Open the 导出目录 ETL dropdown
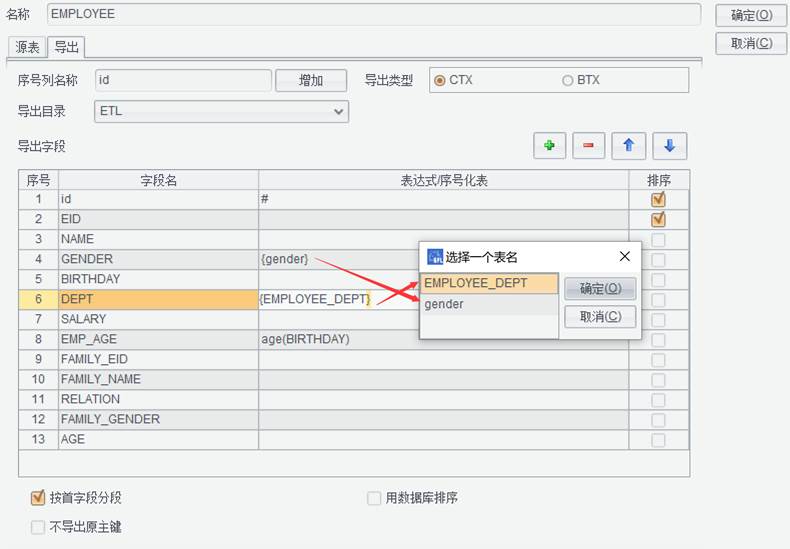Viewport: 790px width, 549px height. pyautogui.click(x=221, y=111)
